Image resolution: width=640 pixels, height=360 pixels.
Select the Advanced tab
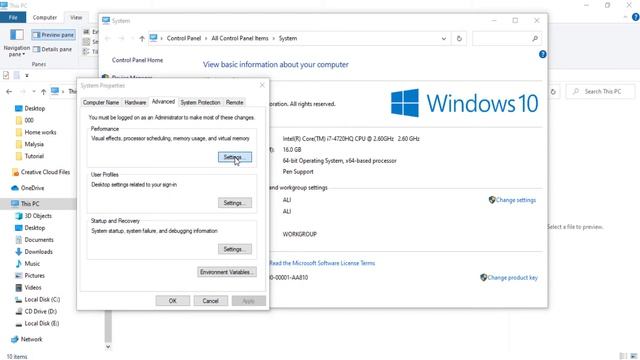pos(163,102)
